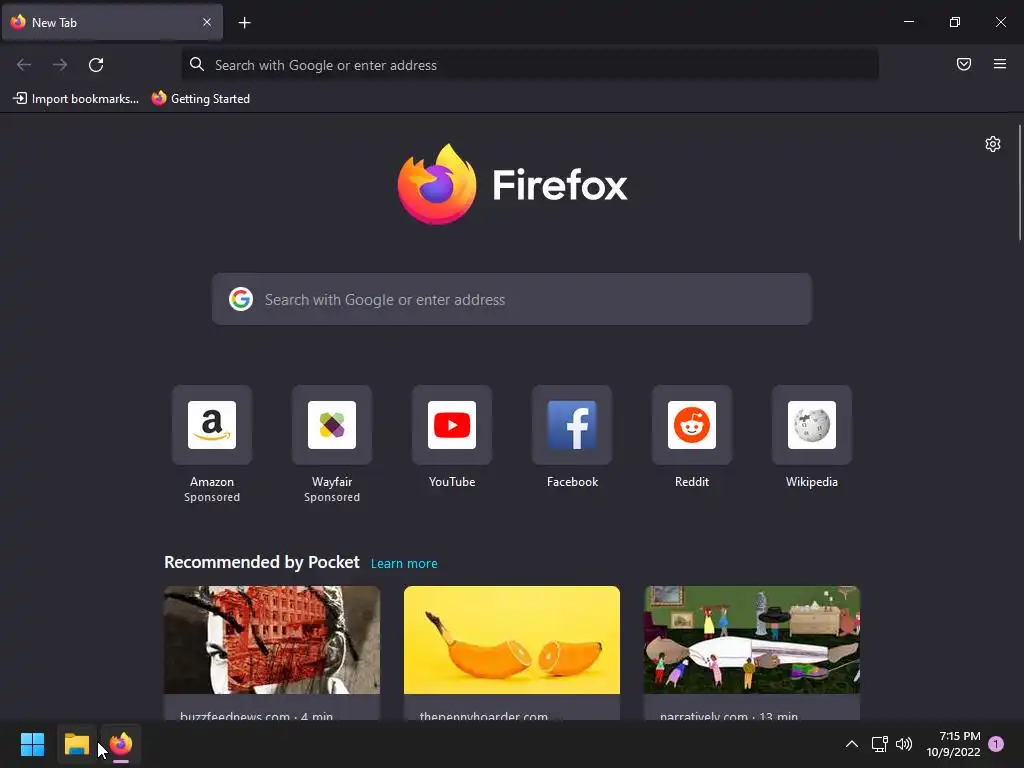Click the Forward navigation arrow
1024x768 pixels.
(60, 65)
